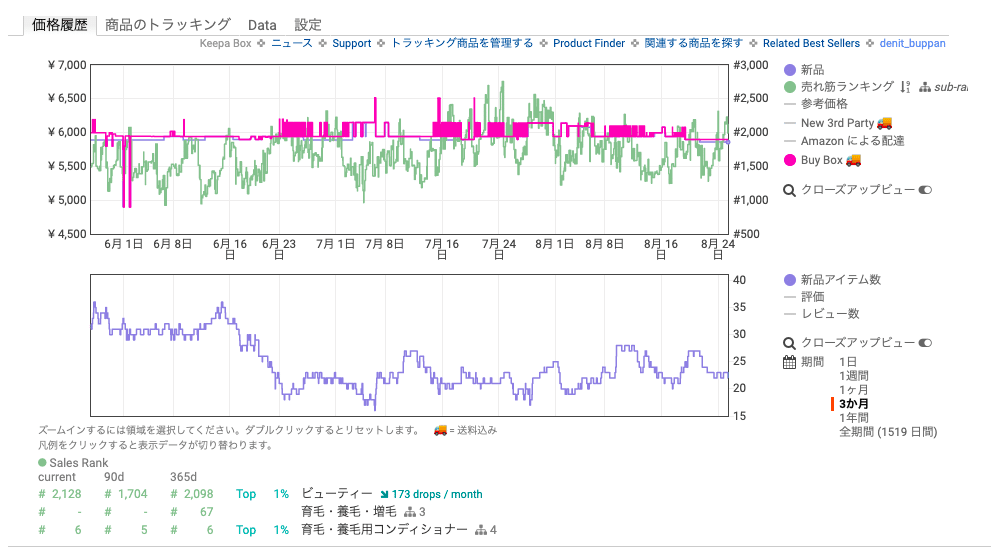Toggle 参考価格 line visibility in legend

(x=823, y=105)
